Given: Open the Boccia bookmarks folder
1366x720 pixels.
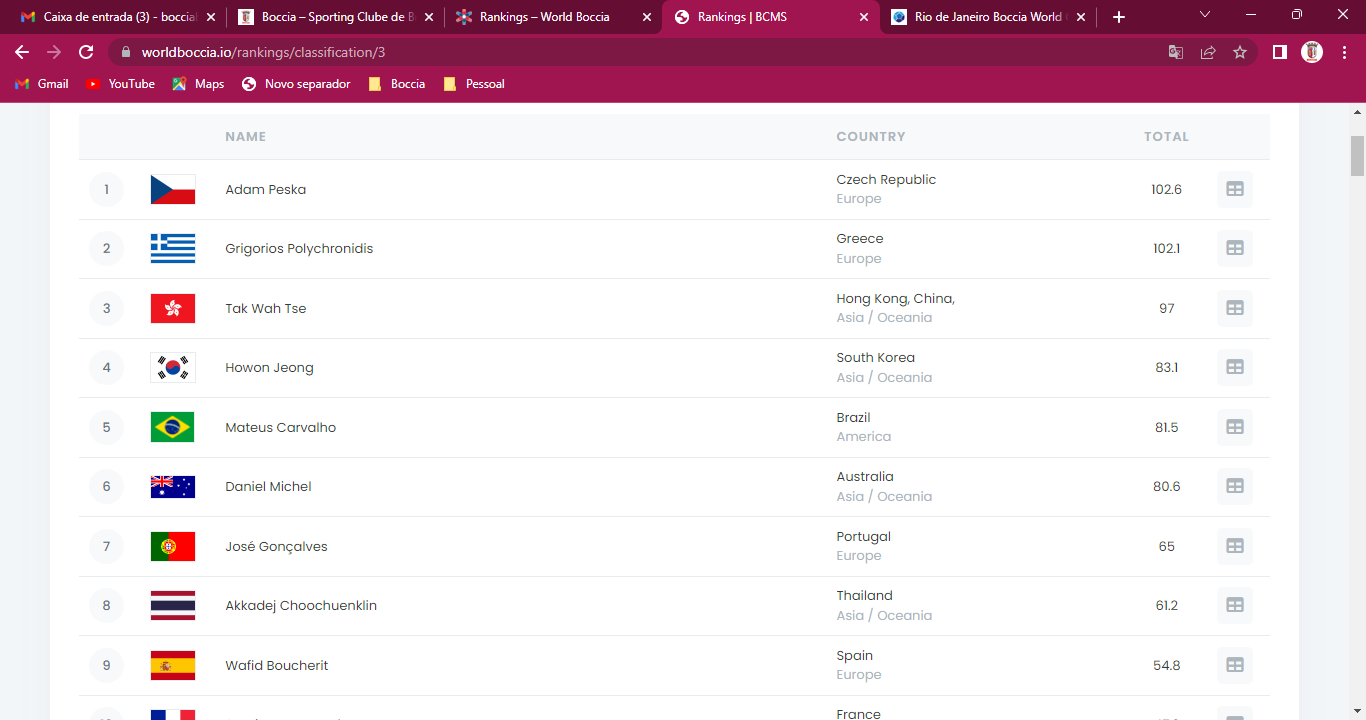Looking at the screenshot, I should [397, 84].
